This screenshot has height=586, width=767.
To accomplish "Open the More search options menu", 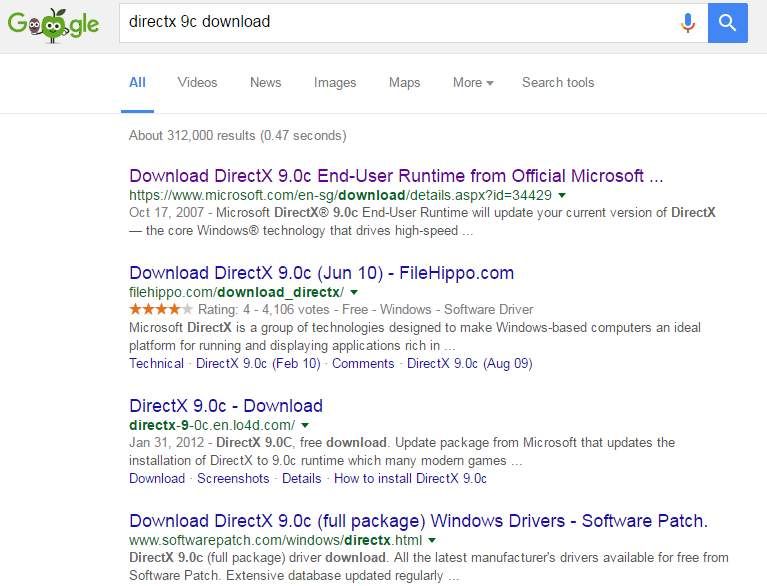I will (473, 82).
